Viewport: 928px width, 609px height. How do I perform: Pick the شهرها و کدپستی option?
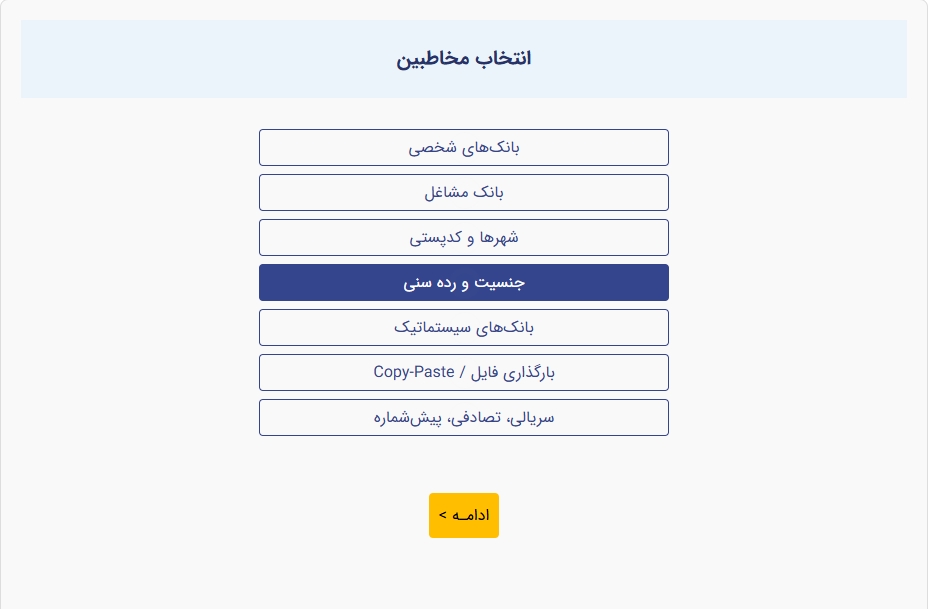(x=463, y=237)
